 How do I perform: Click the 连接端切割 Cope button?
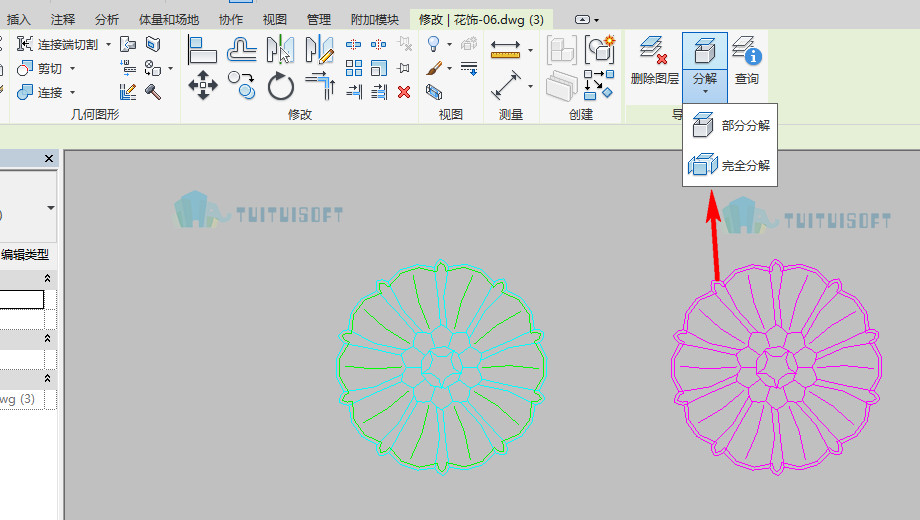click(x=58, y=45)
